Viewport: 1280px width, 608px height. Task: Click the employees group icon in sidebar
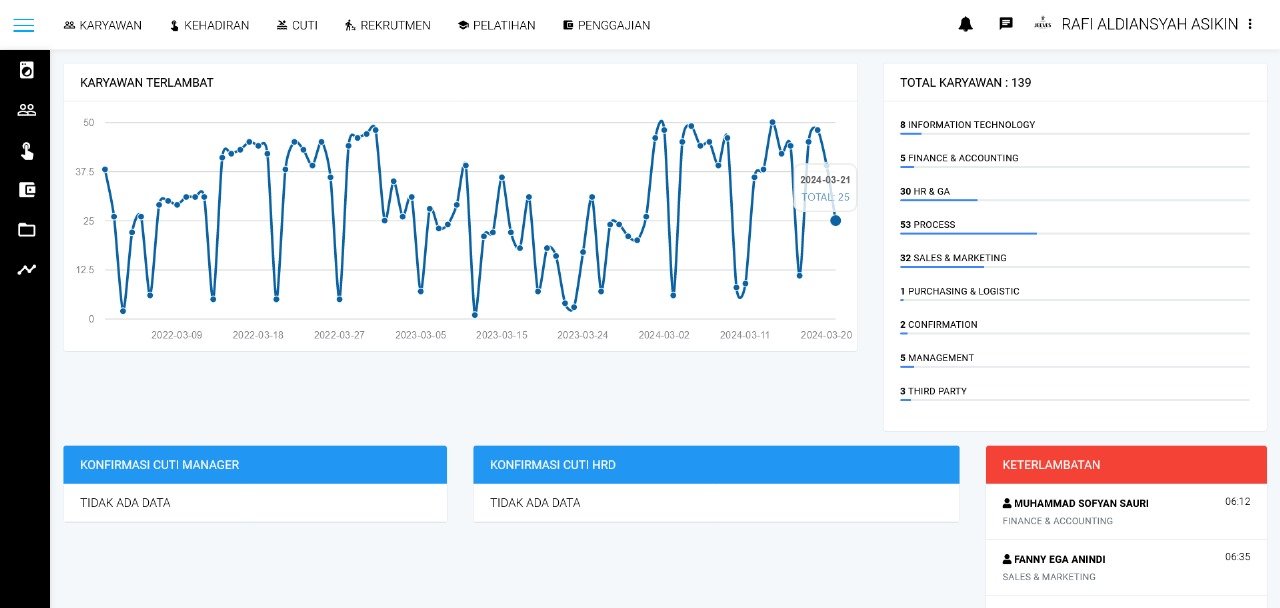[26, 110]
